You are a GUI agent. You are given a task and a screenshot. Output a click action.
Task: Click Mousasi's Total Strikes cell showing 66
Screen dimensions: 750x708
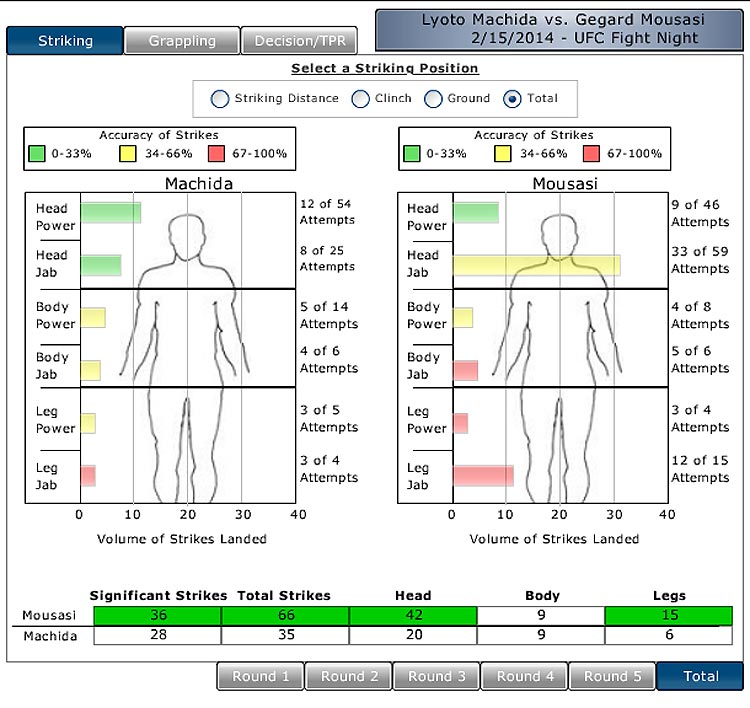tap(285, 615)
